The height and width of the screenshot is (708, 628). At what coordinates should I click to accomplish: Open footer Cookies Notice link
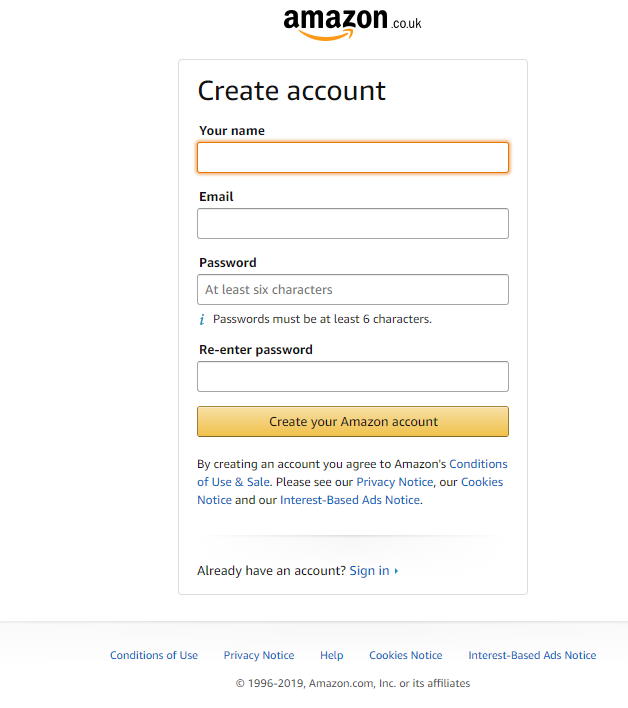pos(406,655)
